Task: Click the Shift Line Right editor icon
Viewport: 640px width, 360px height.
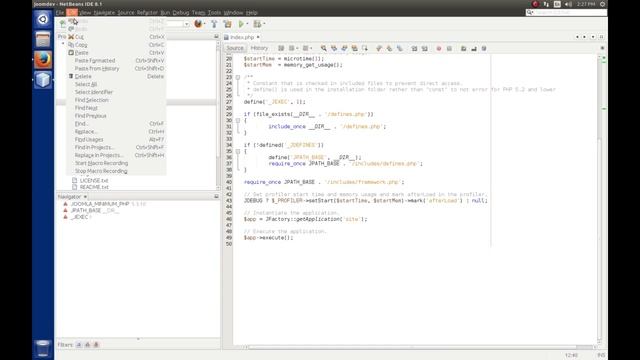Action: point(424,48)
